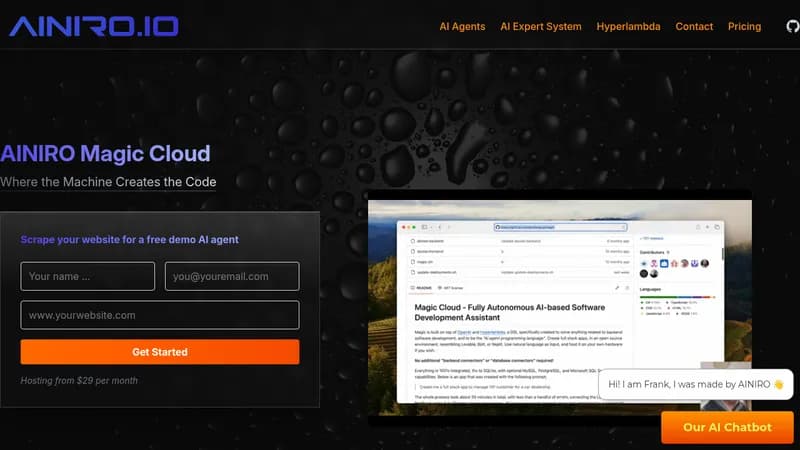
Task: View the Pricing page
Action: click(744, 27)
